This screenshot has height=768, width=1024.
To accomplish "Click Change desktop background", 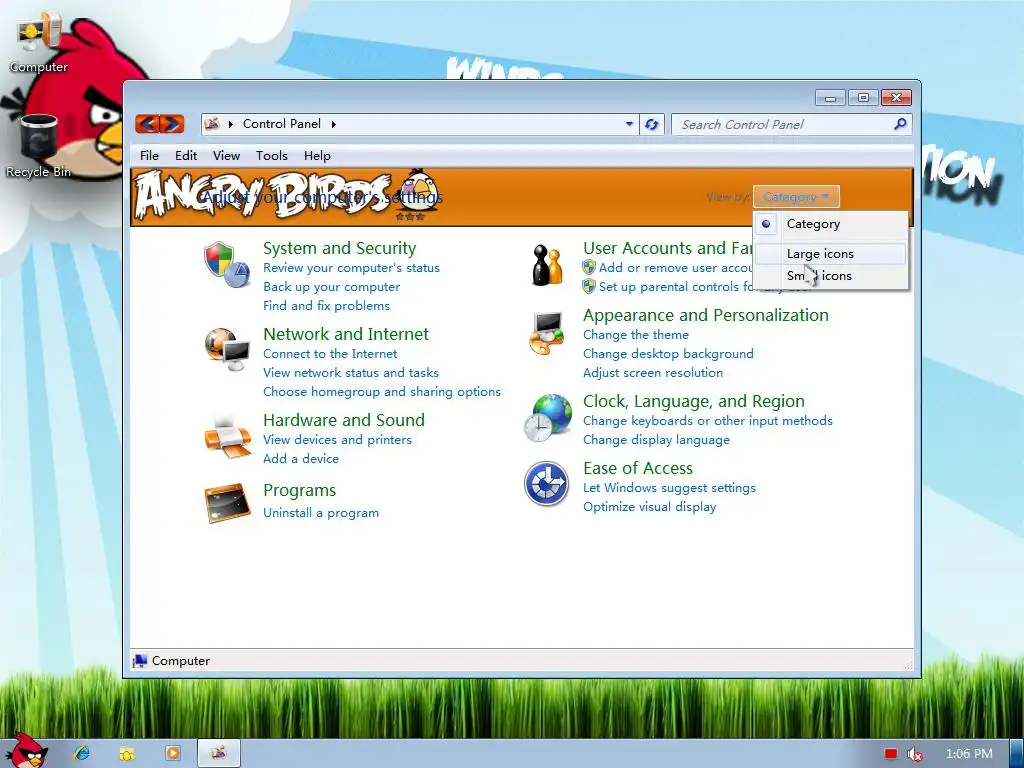I will (668, 353).
